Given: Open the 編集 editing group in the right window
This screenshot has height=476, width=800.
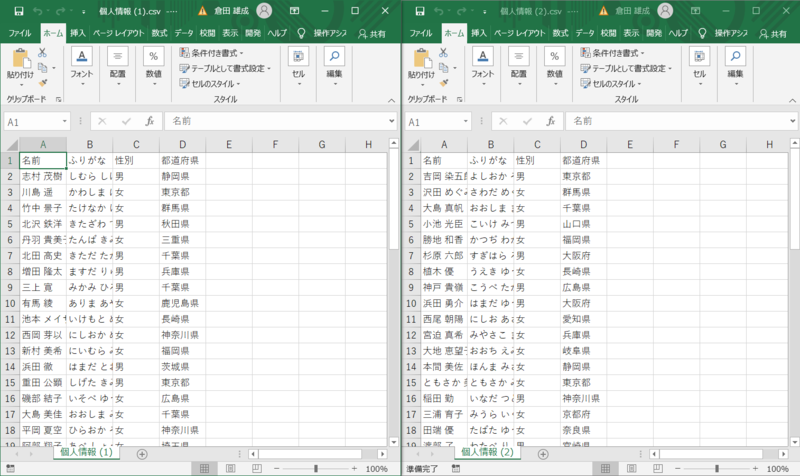Looking at the screenshot, I should point(735,66).
